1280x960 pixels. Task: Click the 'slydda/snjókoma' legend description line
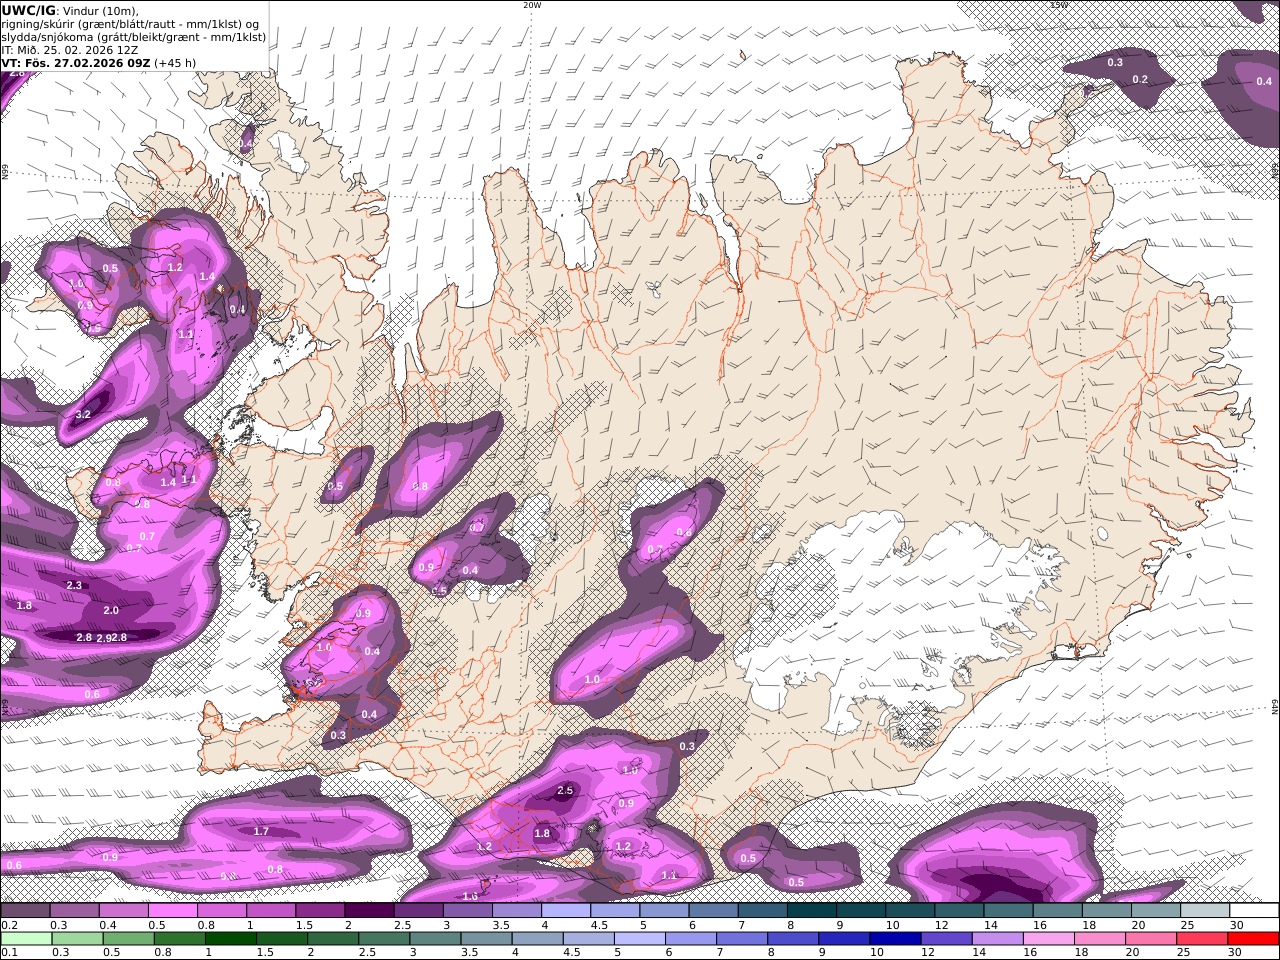click(133, 36)
